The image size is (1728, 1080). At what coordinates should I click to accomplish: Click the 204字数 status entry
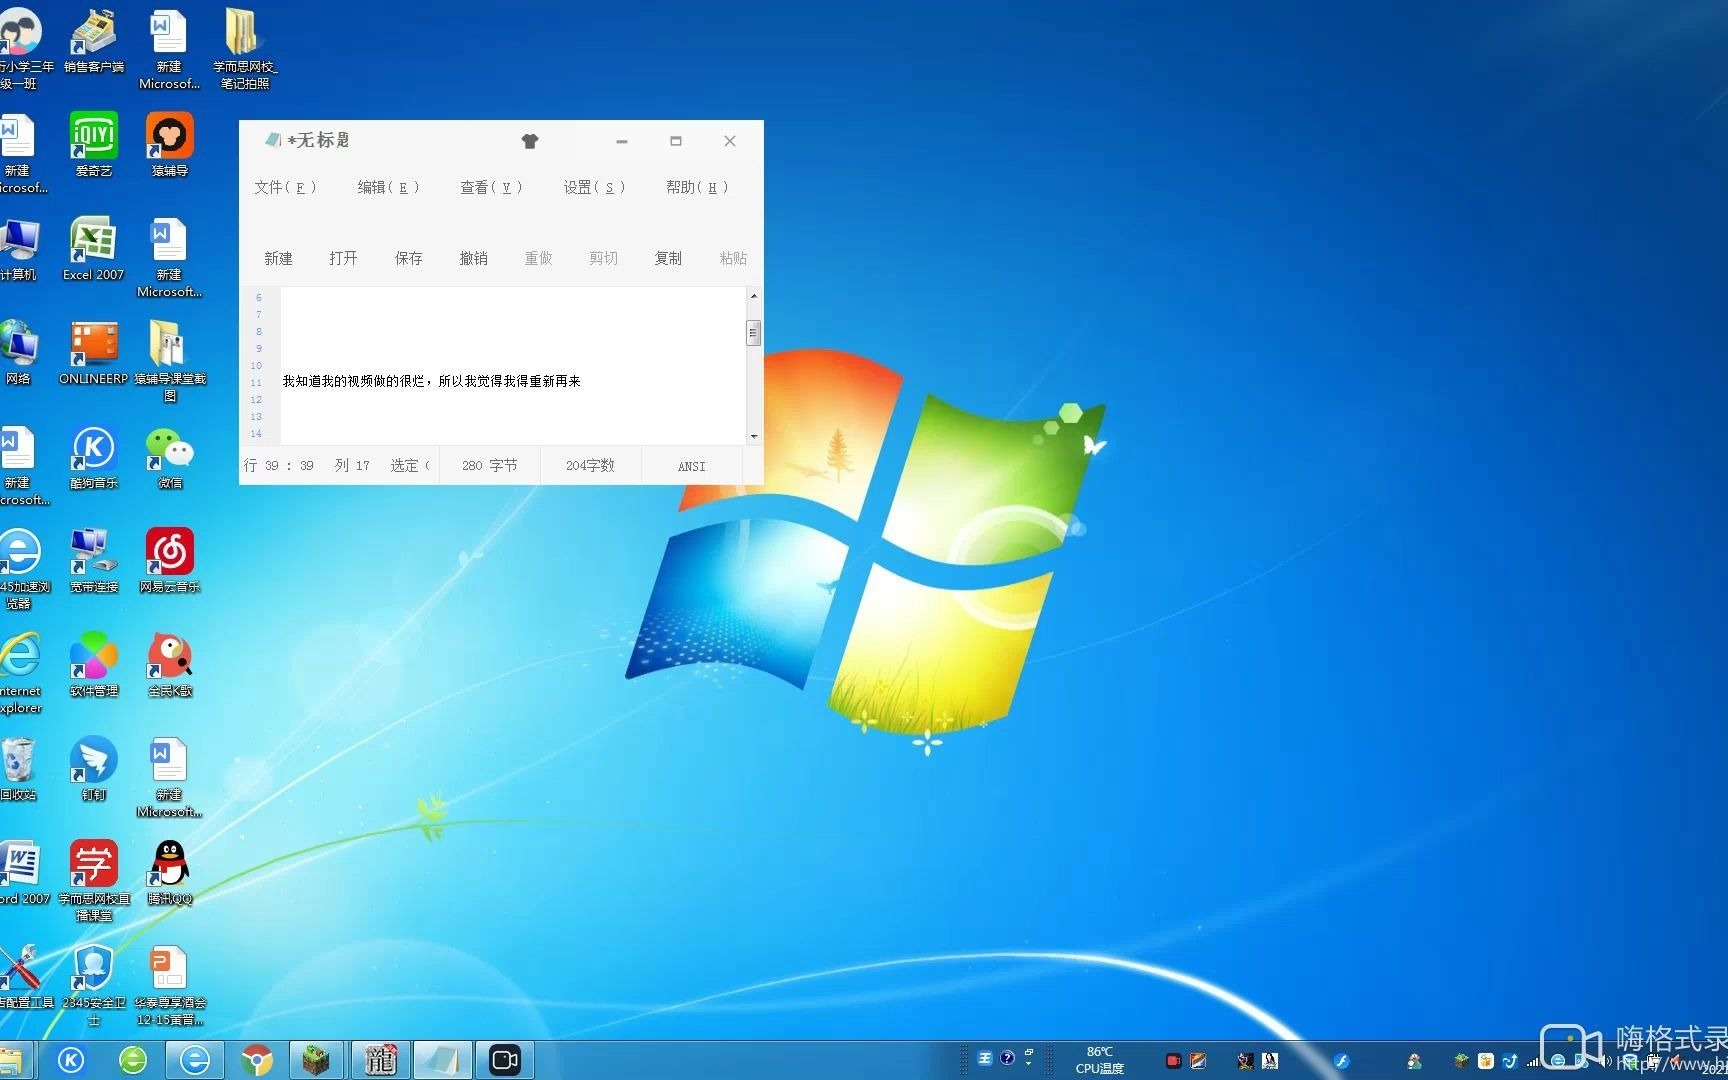590,465
